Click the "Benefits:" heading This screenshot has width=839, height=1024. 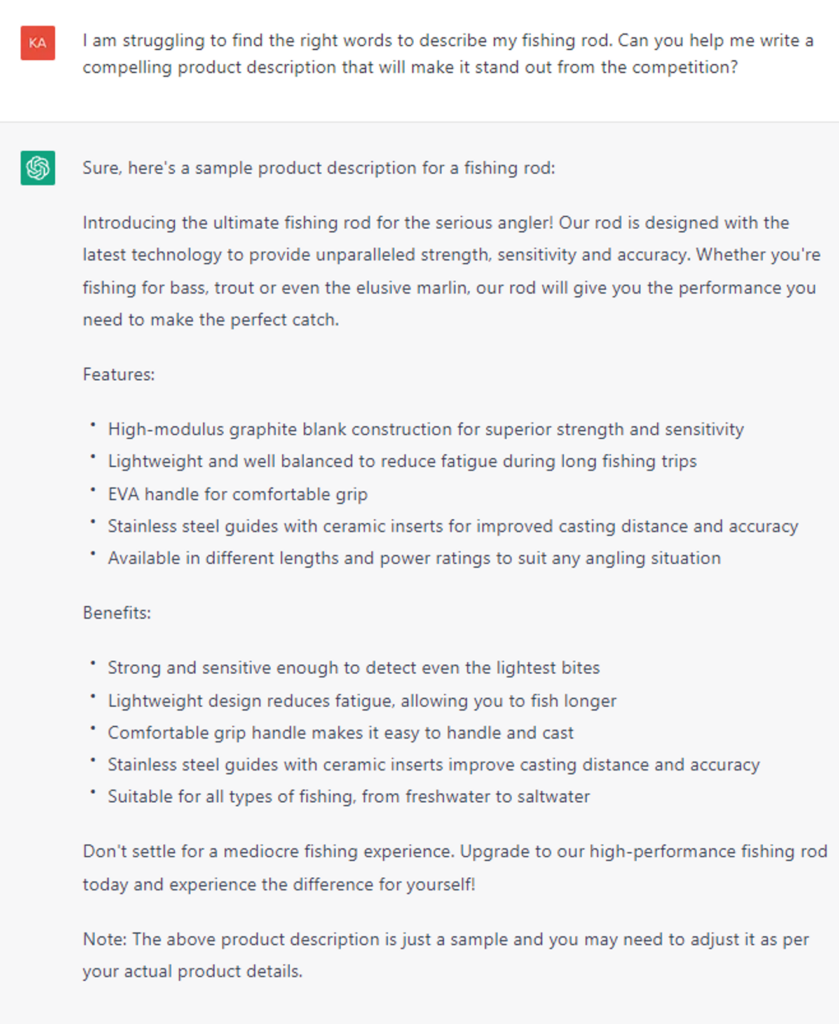(x=117, y=612)
